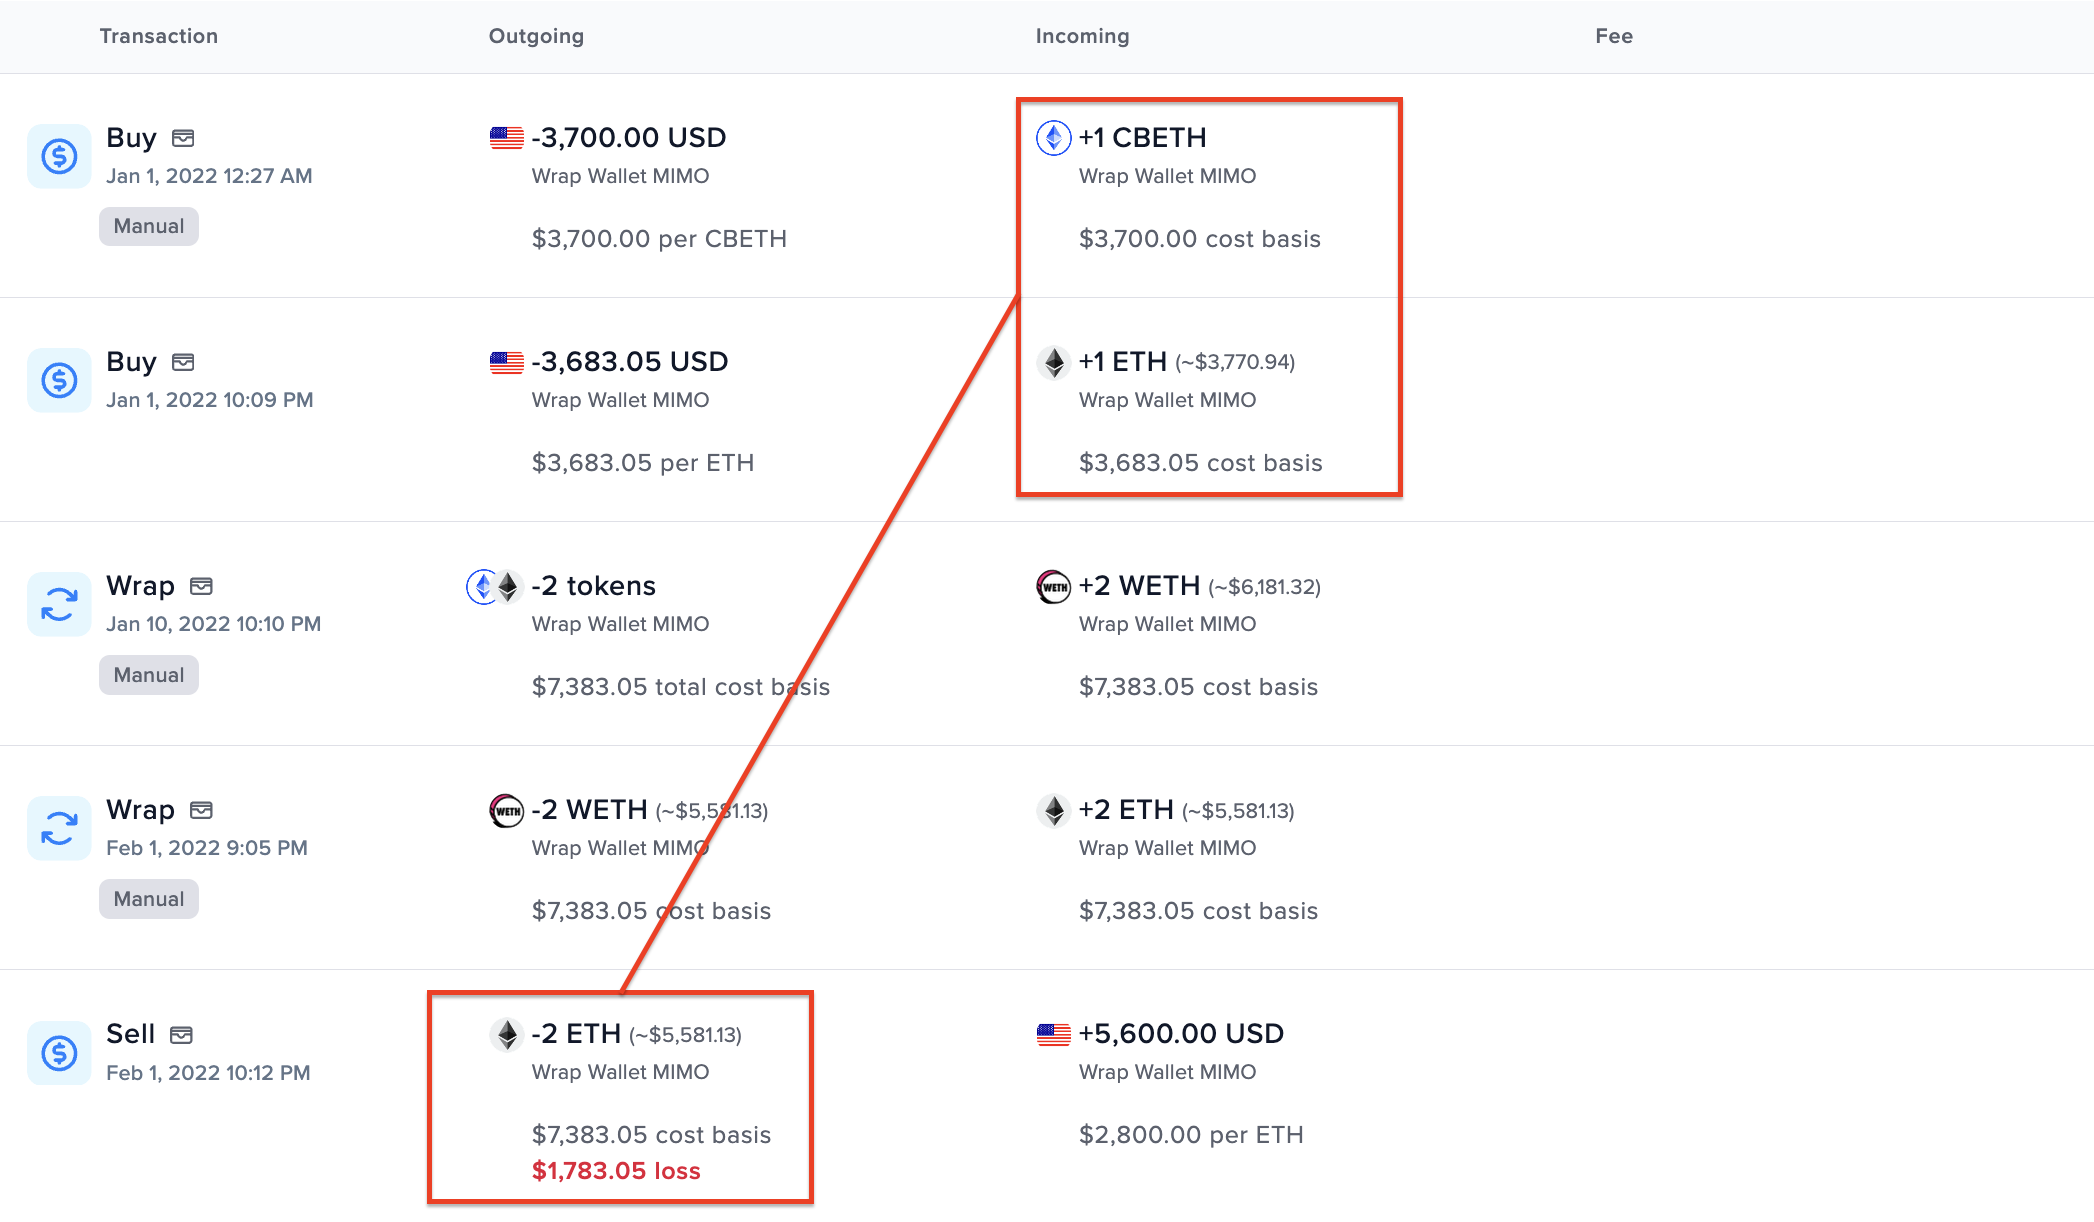
Task: Click the Manual tag under the Jan 10 Wrap
Action: coord(149,675)
